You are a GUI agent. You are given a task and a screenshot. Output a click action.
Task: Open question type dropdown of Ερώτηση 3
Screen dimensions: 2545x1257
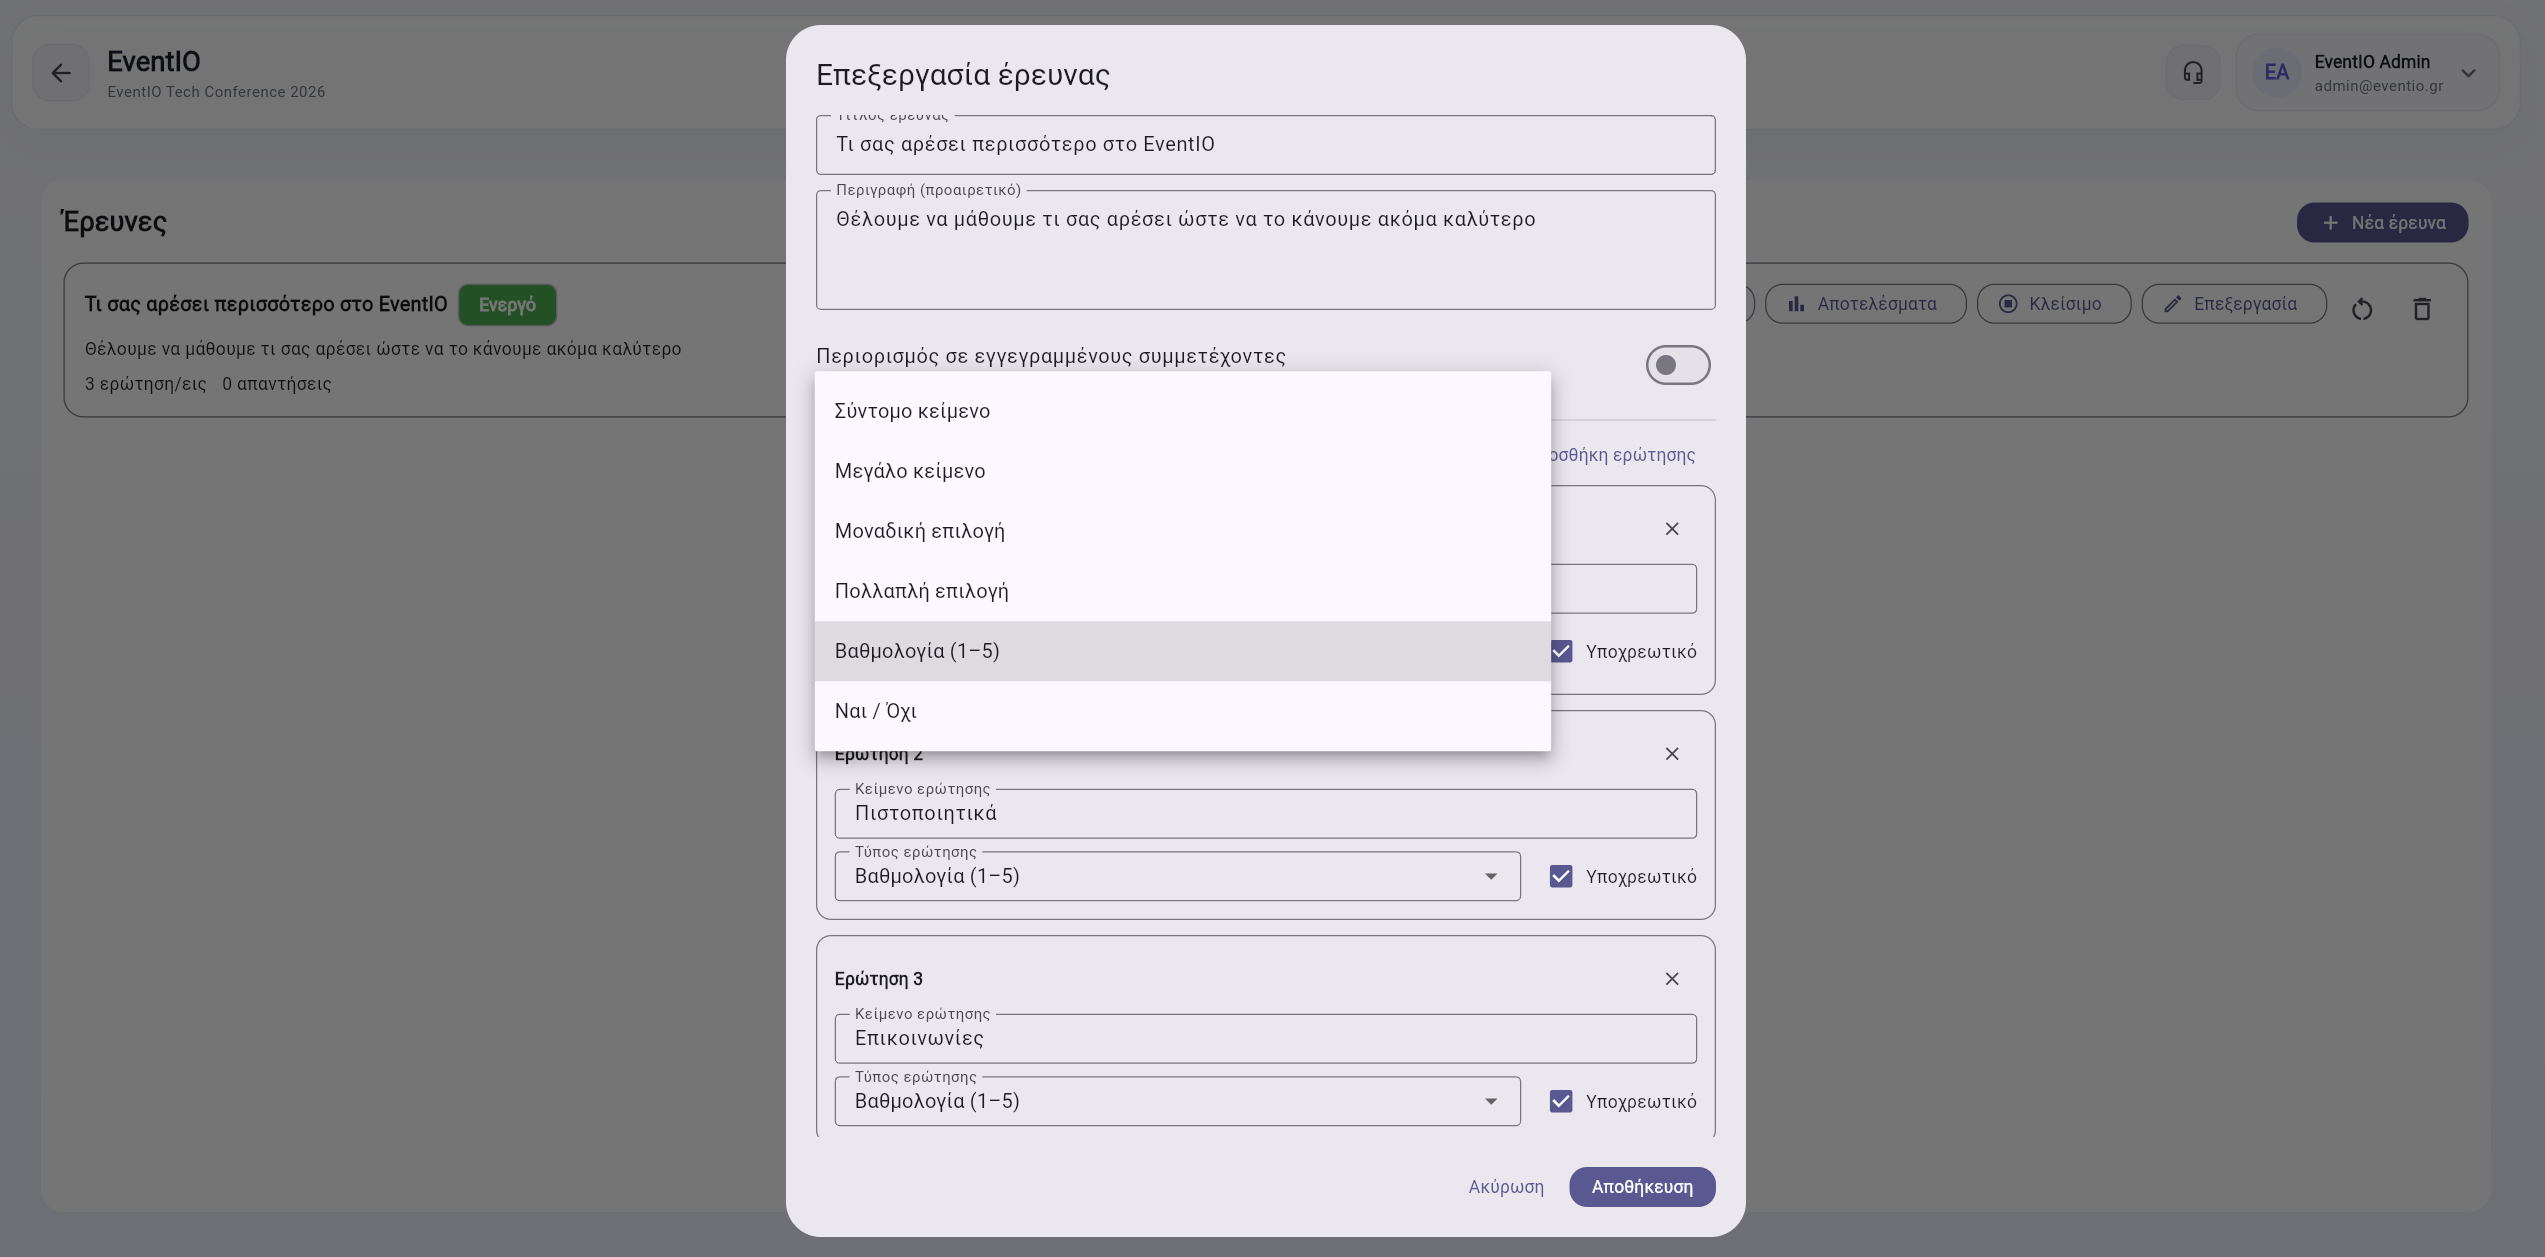click(x=1178, y=1102)
